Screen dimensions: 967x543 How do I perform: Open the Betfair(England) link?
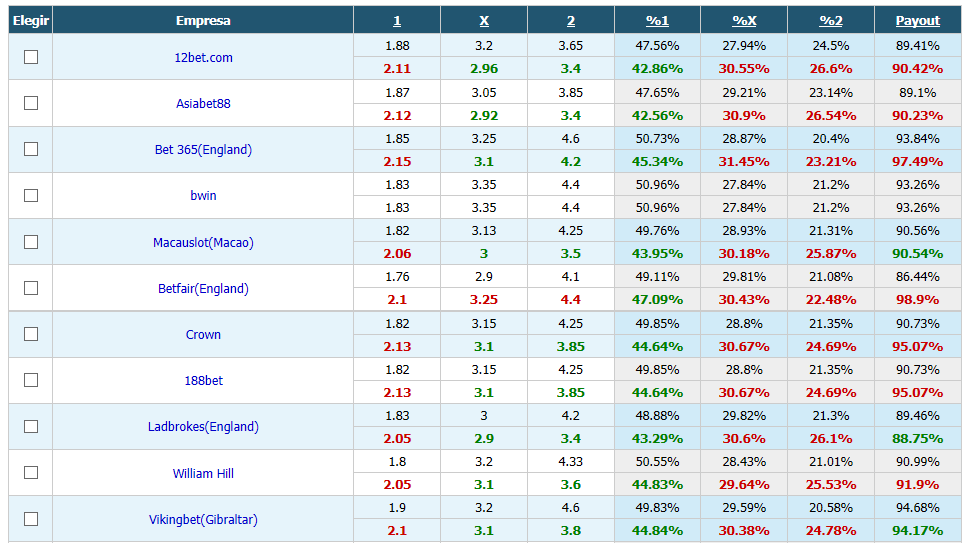click(204, 289)
